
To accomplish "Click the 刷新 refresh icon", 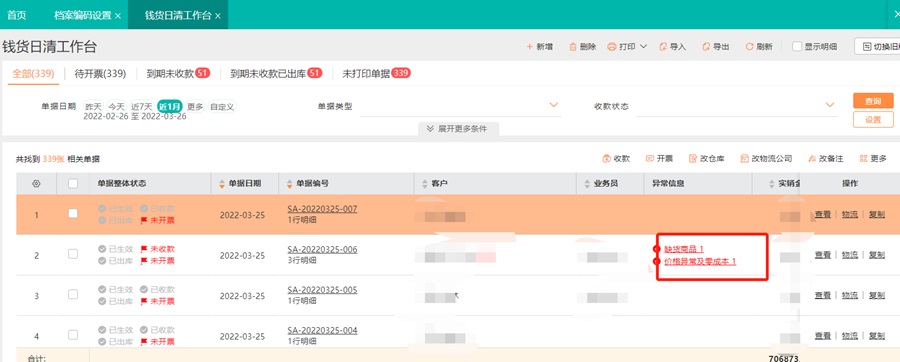I will [x=749, y=47].
